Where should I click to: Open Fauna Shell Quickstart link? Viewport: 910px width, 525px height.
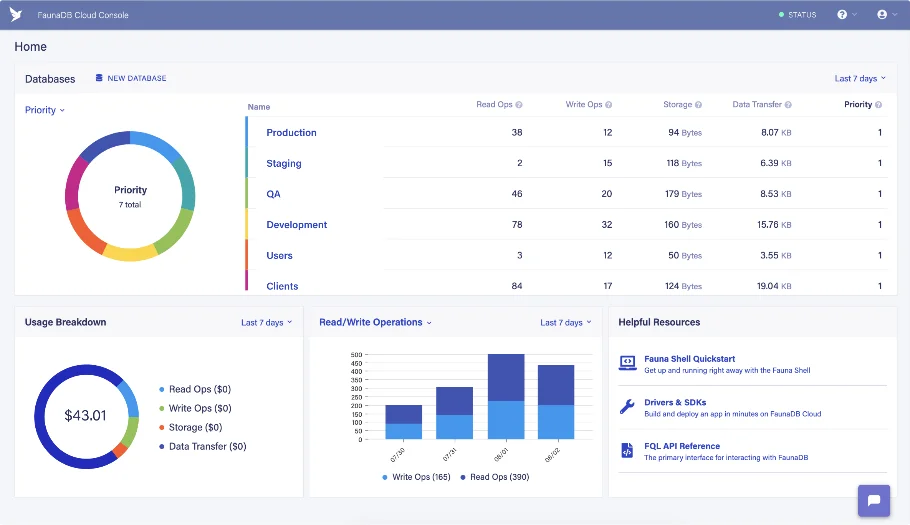[689, 359]
